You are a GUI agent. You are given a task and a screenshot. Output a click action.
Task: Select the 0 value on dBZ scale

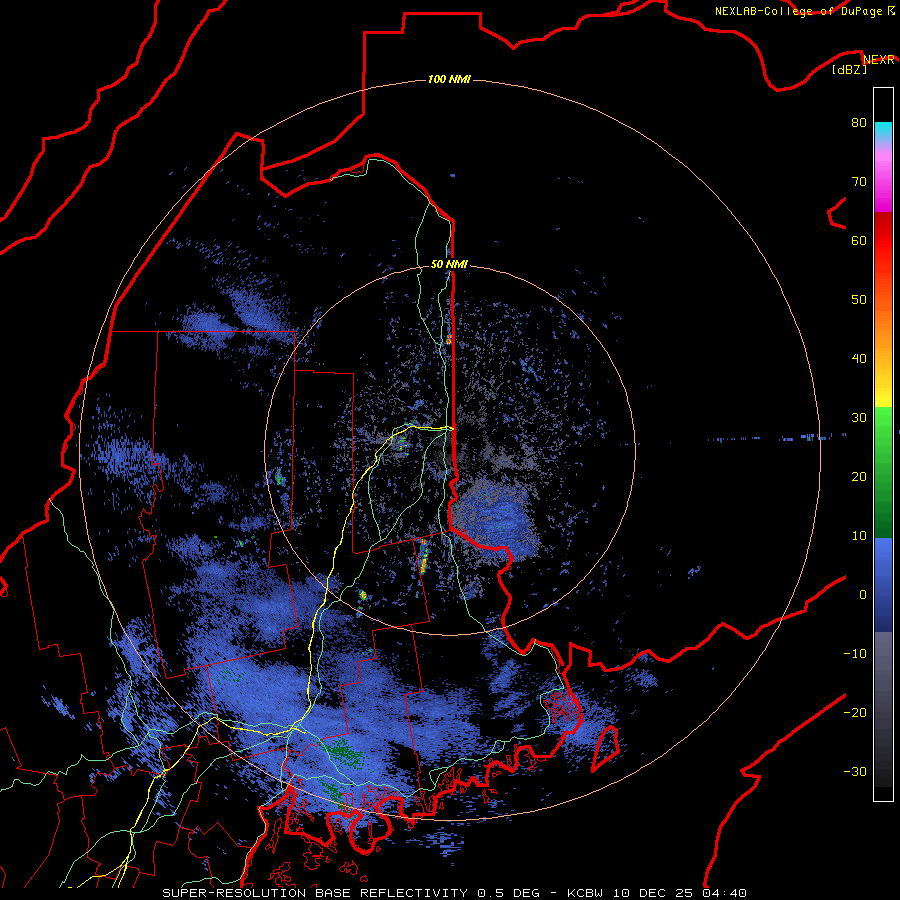[863, 595]
